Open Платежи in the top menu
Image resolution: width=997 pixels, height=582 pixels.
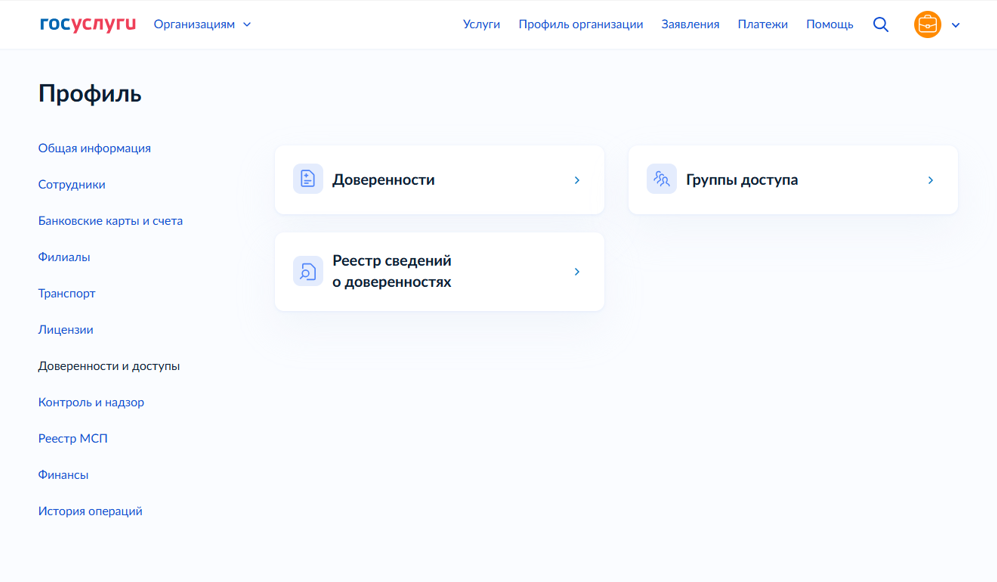(762, 24)
